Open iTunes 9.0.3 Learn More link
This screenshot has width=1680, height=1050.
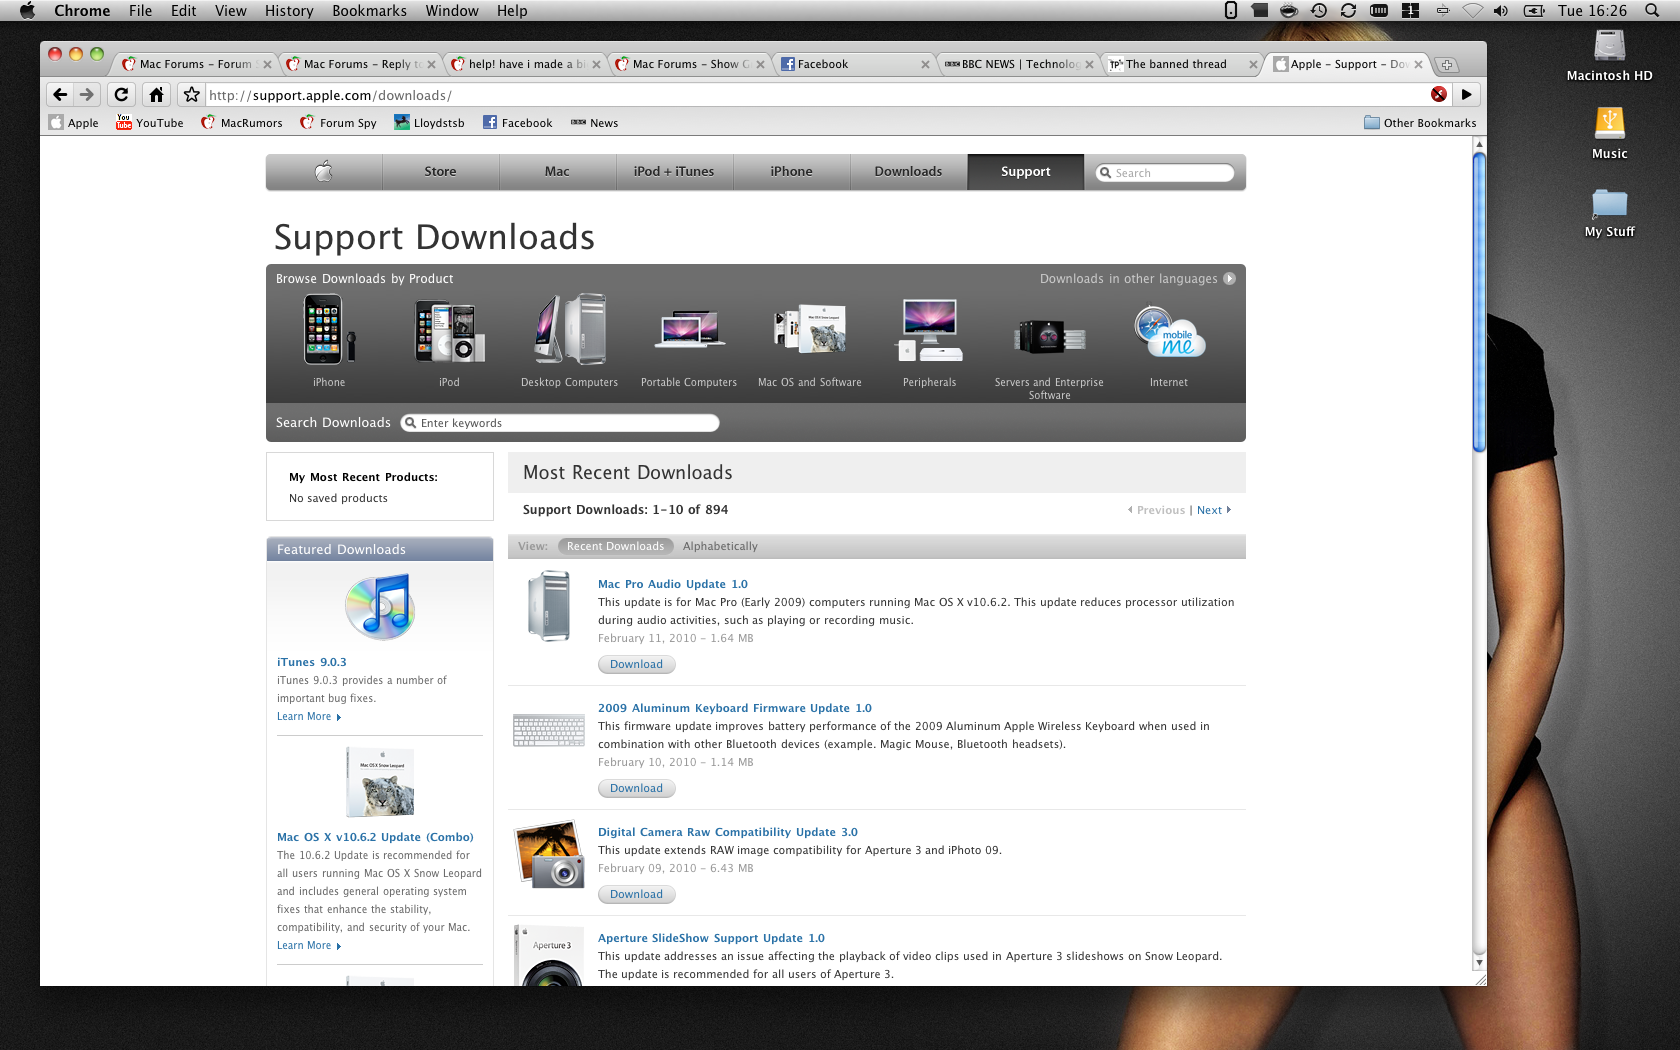point(308,717)
